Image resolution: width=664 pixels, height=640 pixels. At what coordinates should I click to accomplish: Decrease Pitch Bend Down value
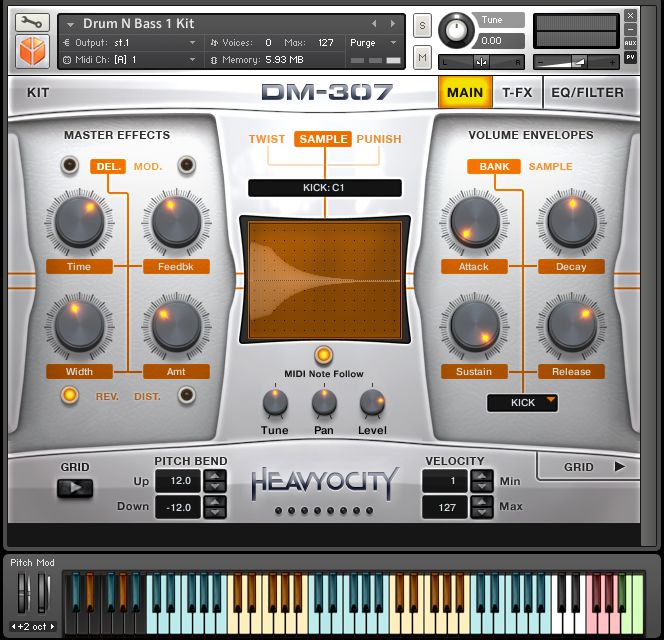coord(215,513)
